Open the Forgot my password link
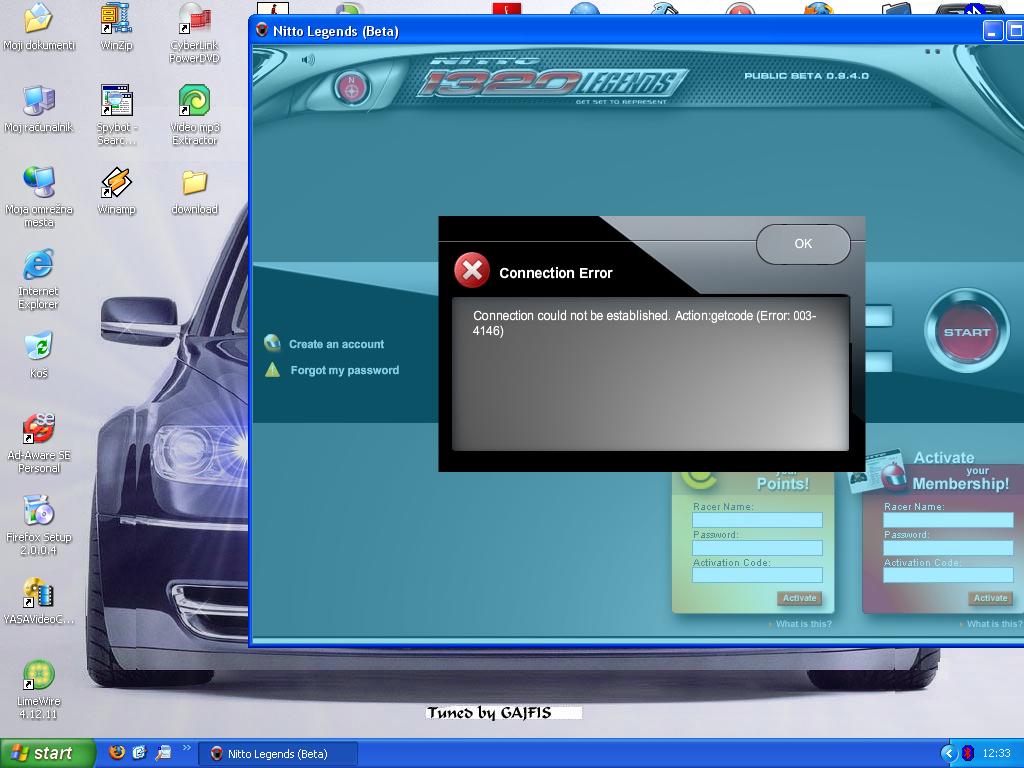This screenshot has width=1024, height=768. pos(344,370)
